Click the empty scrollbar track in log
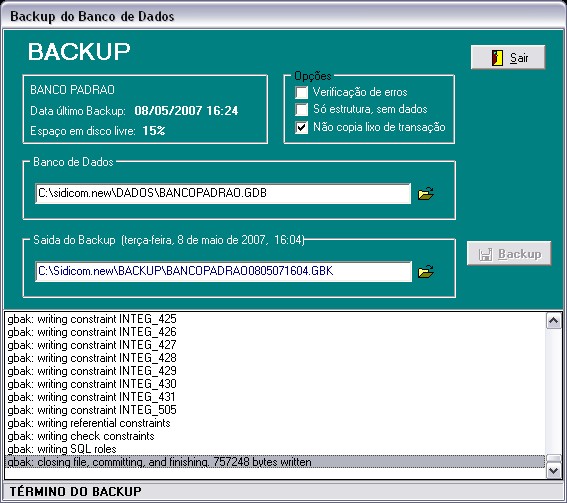The width and height of the screenshot is (567, 503). coord(554,391)
